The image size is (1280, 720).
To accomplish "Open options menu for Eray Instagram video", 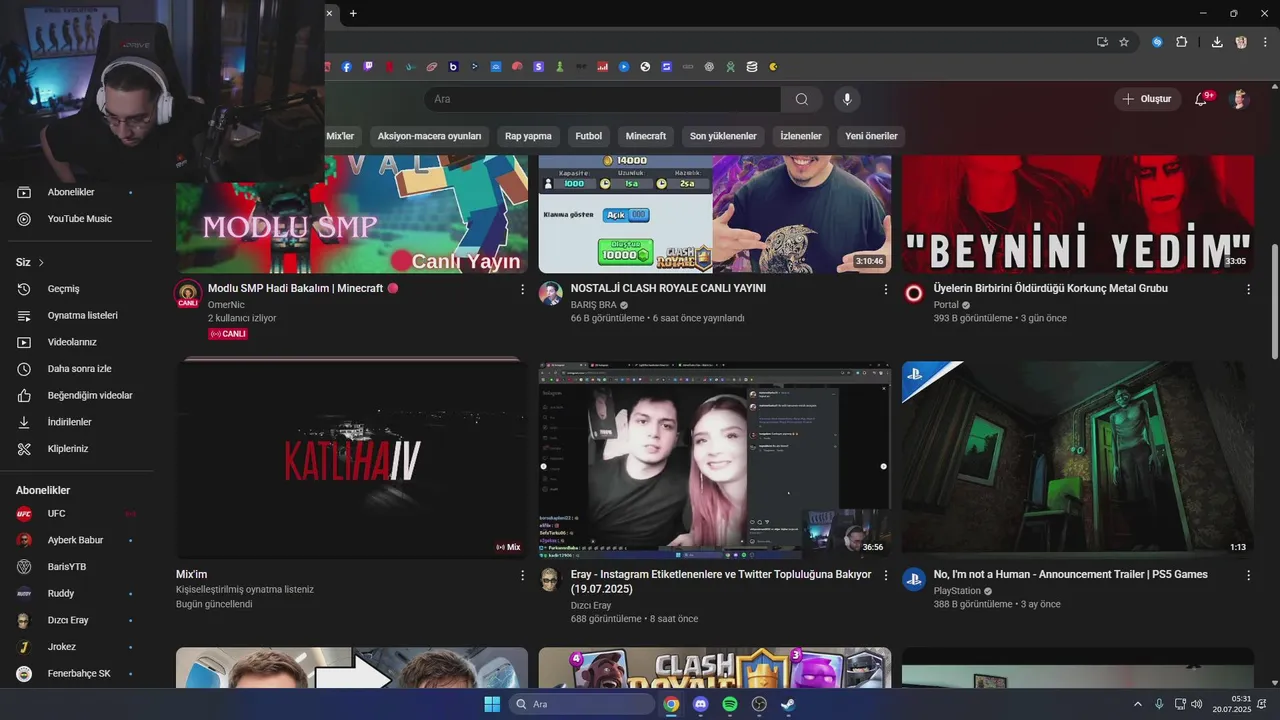I will click(x=885, y=575).
